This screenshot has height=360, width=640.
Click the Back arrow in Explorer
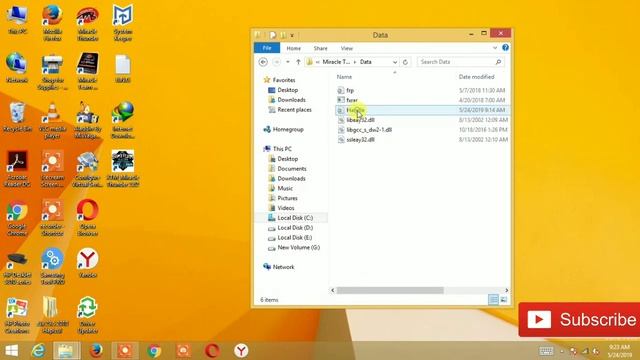pos(263,62)
